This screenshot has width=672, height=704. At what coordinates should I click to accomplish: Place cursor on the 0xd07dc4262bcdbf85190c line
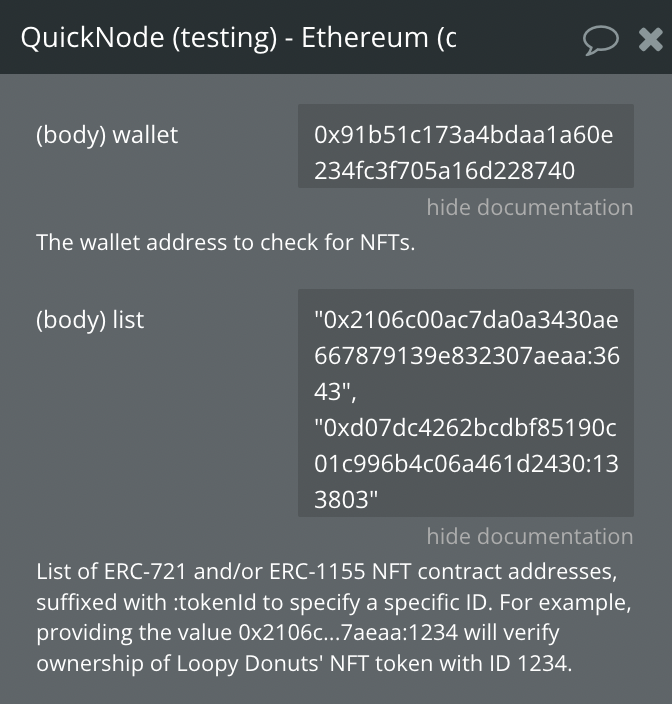pos(465,427)
